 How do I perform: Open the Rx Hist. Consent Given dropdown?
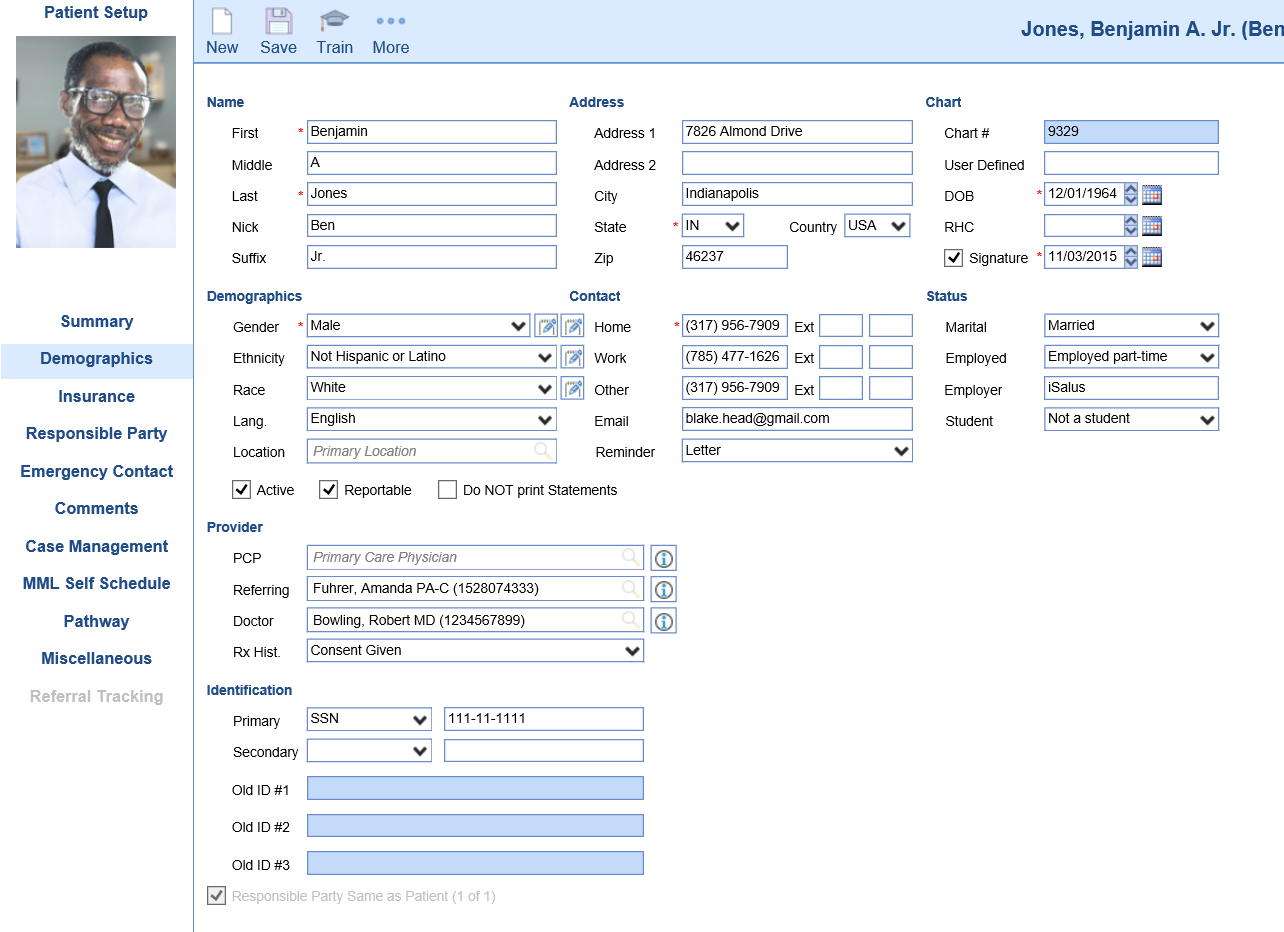pos(475,651)
